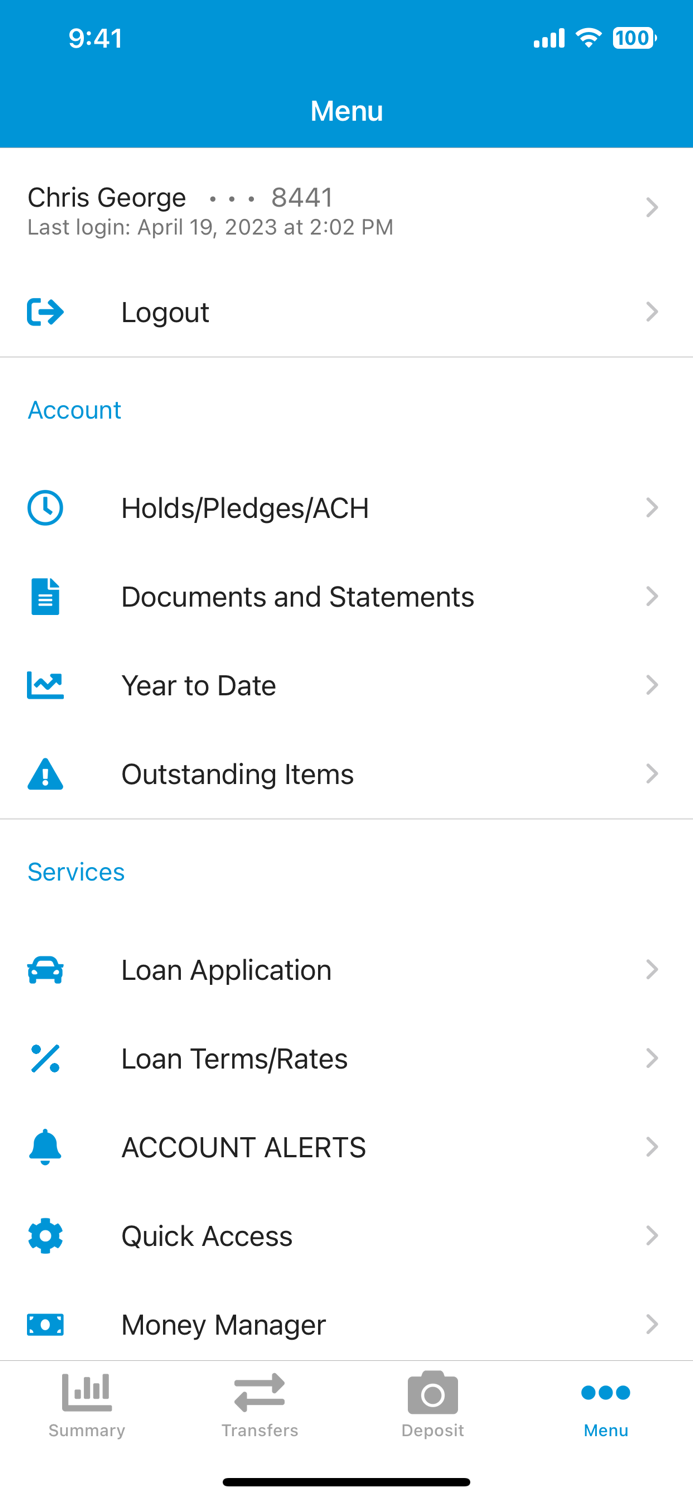Screen dimensions: 693x1500
Task: Click the Loan Application car icon
Action: tap(45, 969)
